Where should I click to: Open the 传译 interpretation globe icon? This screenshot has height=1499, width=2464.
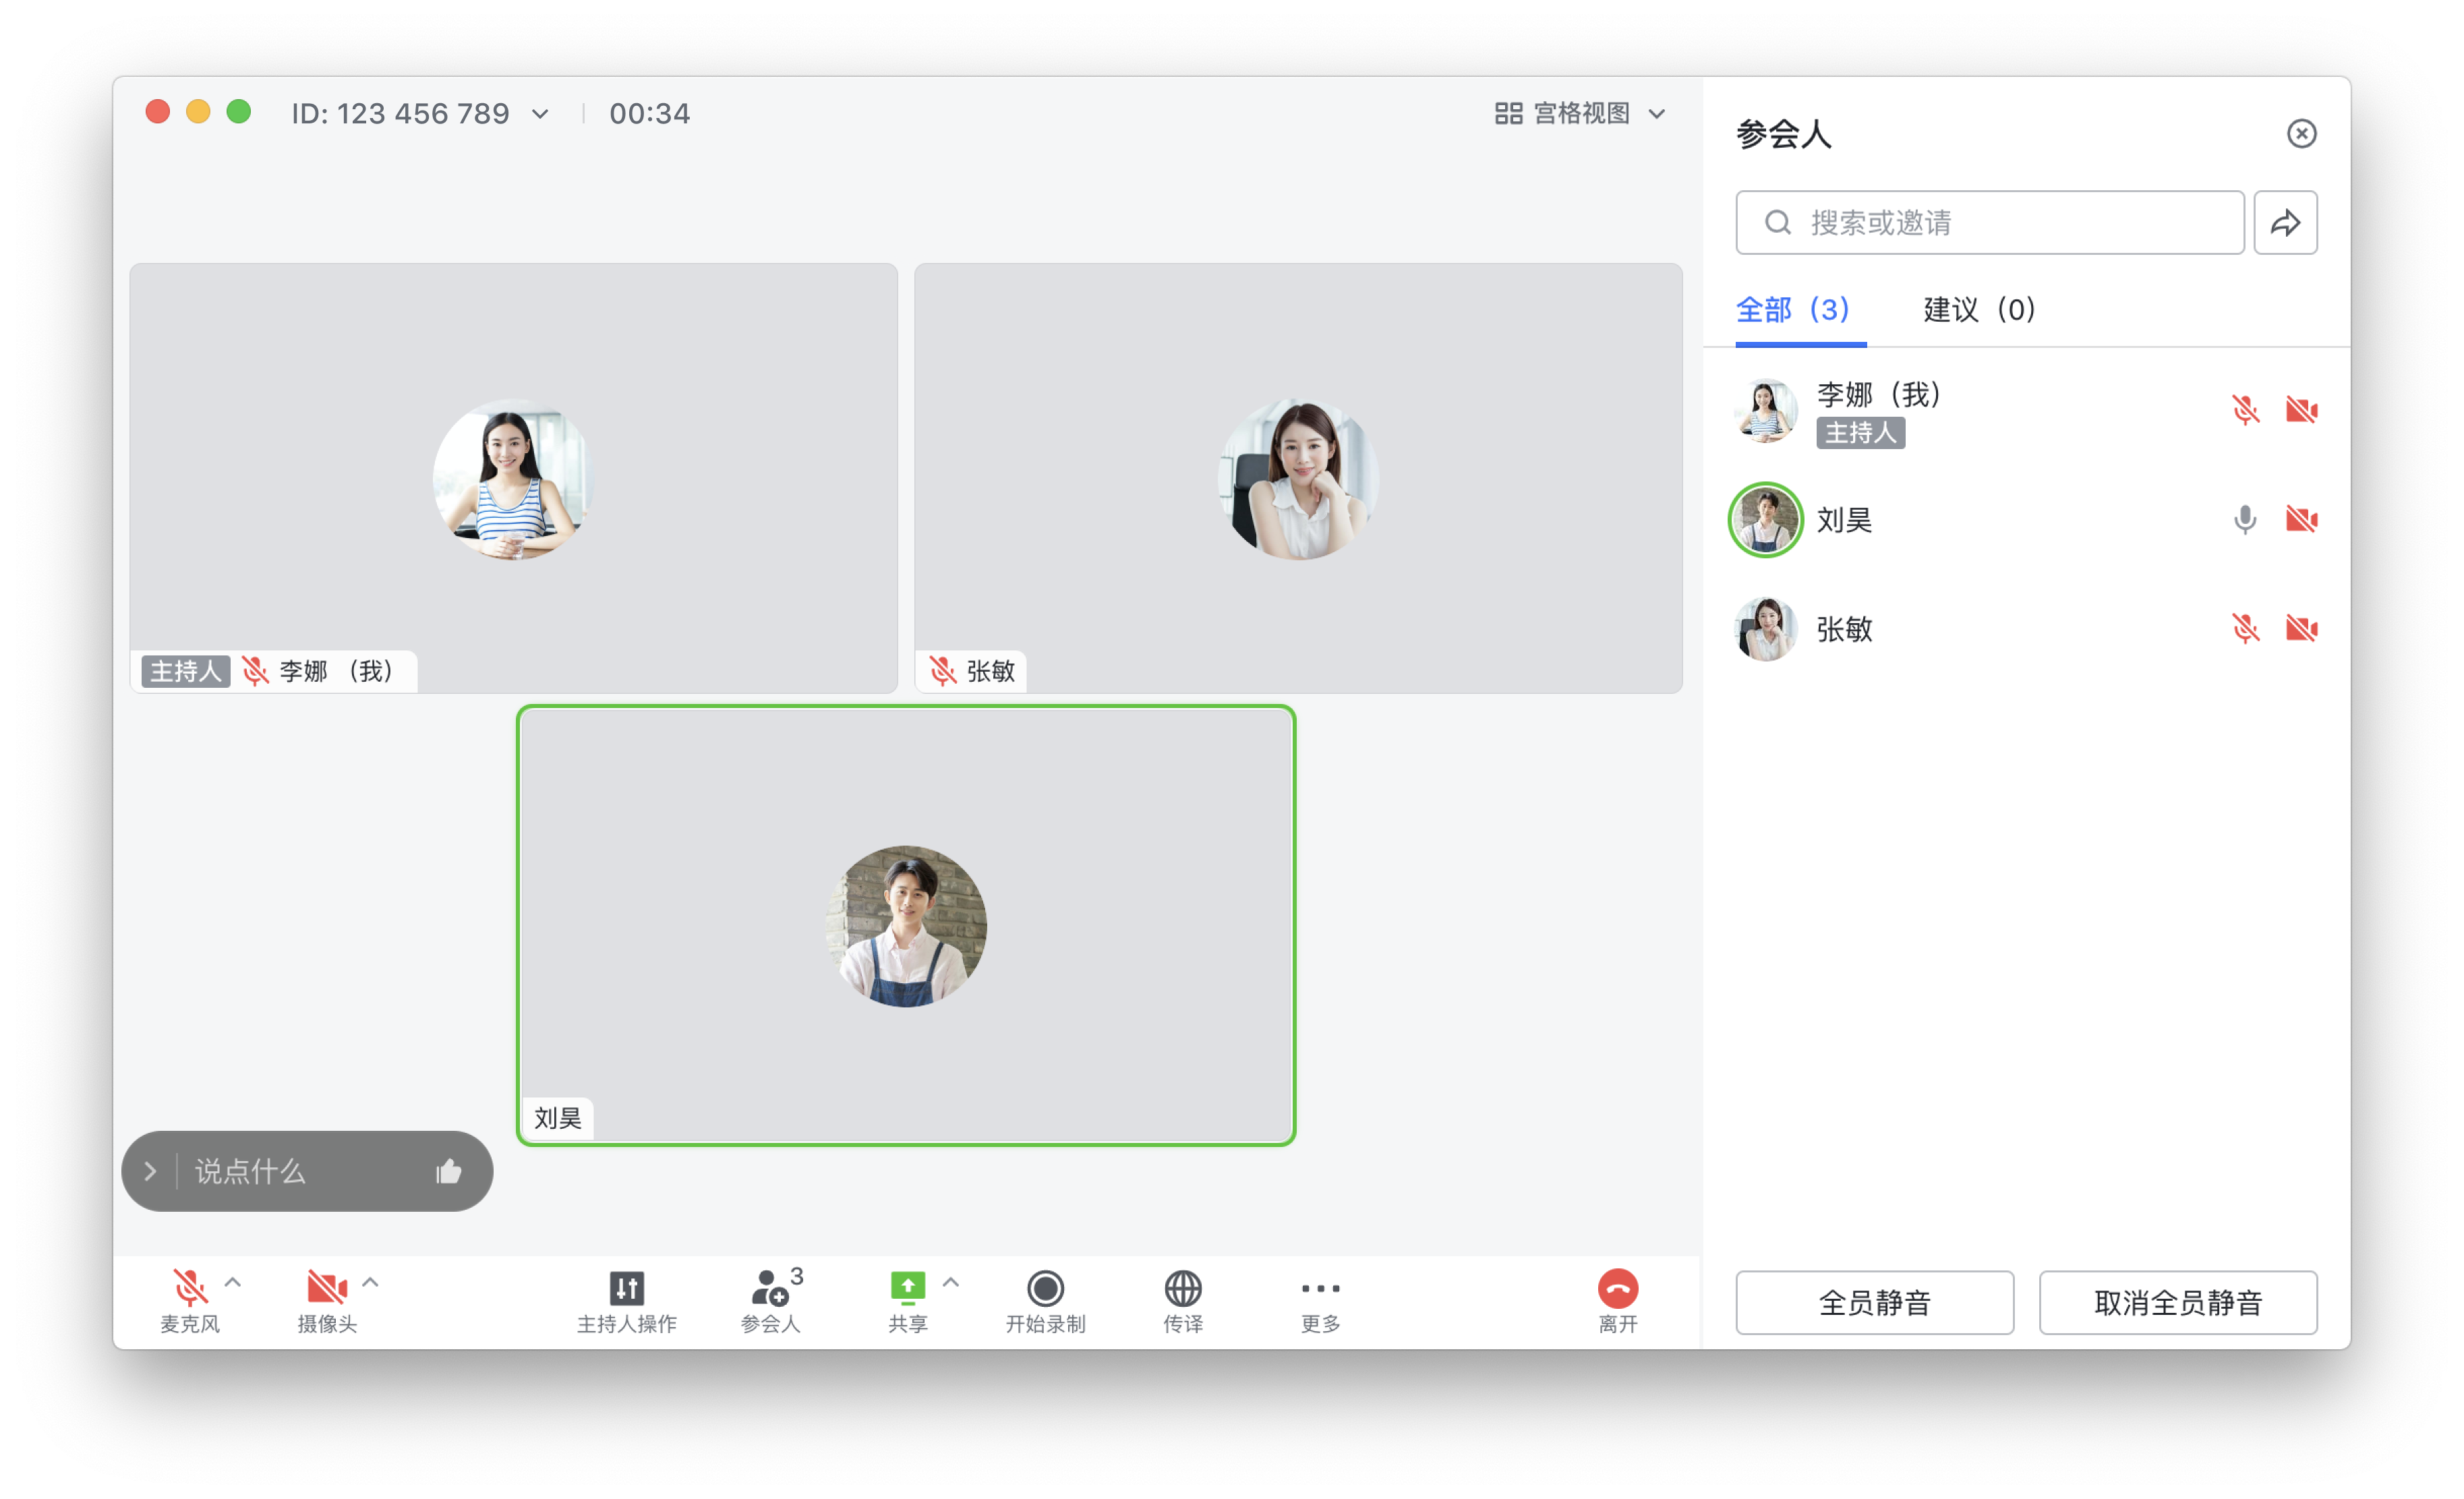[x=1182, y=1289]
